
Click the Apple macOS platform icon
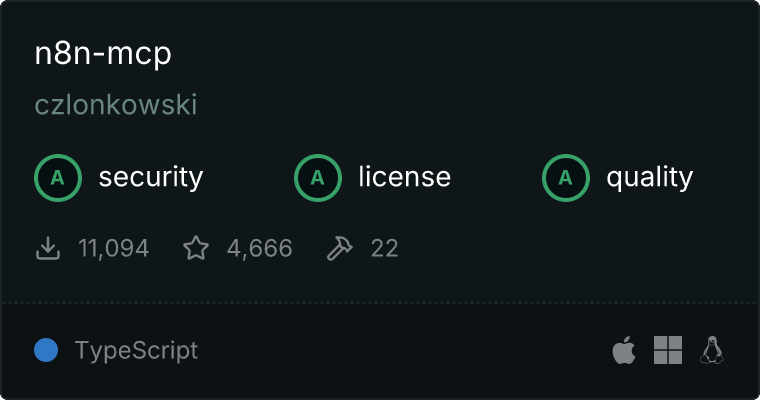tap(624, 350)
